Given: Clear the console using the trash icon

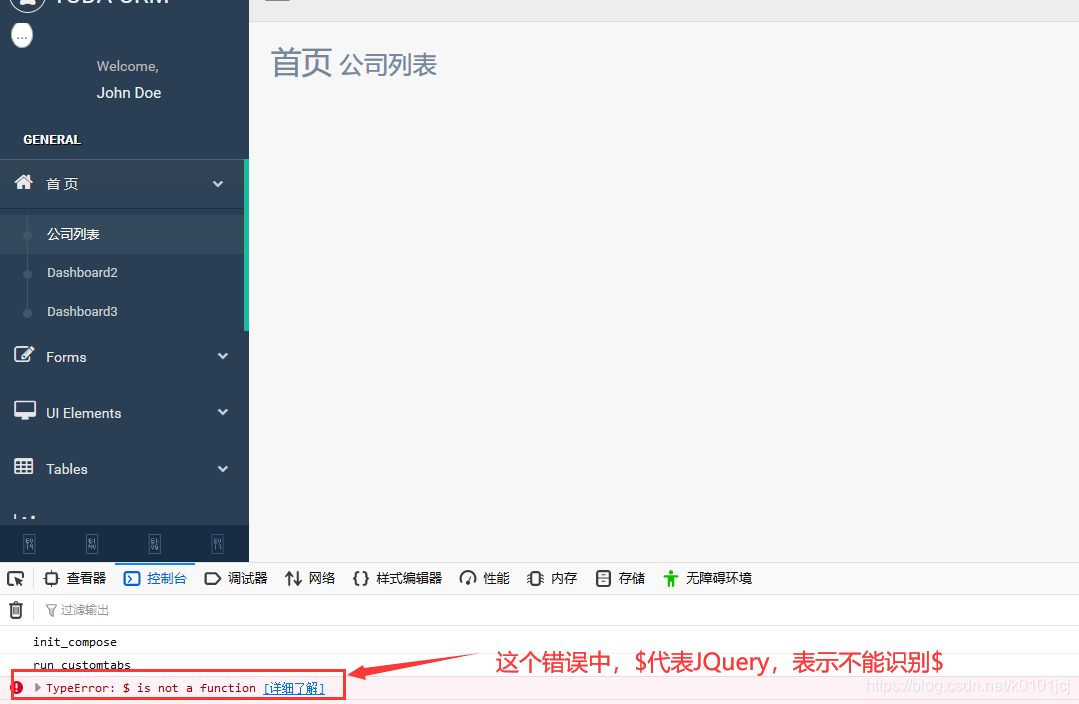Looking at the screenshot, I should (15, 609).
